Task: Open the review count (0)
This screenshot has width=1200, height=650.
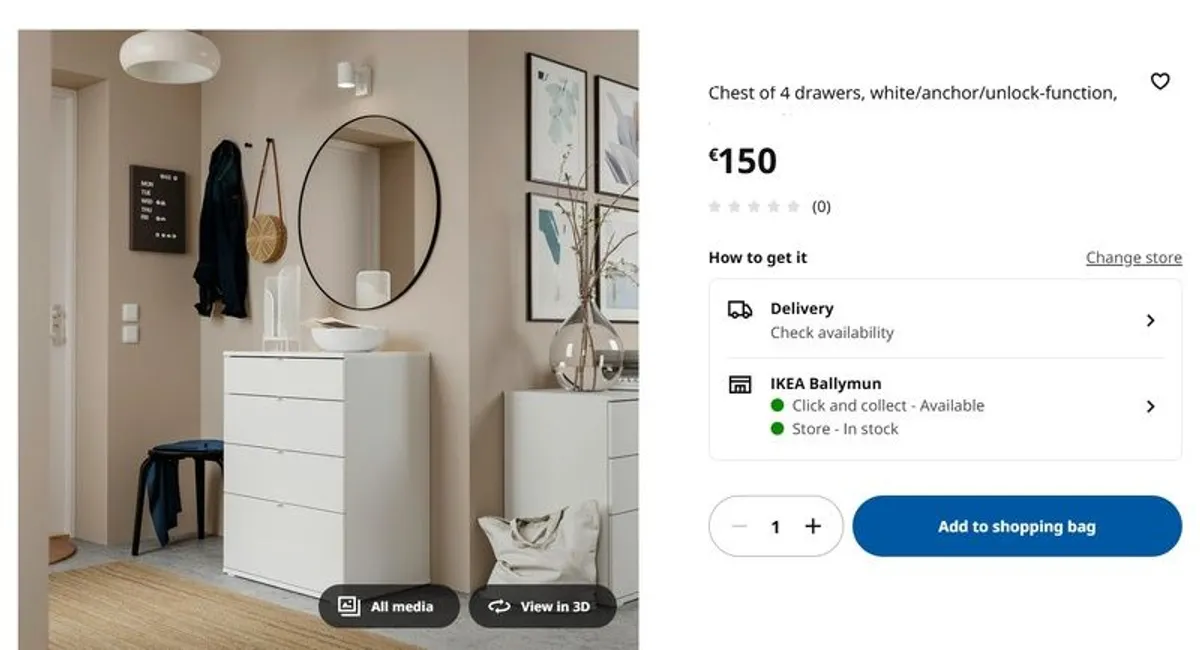Action: [821, 207]
